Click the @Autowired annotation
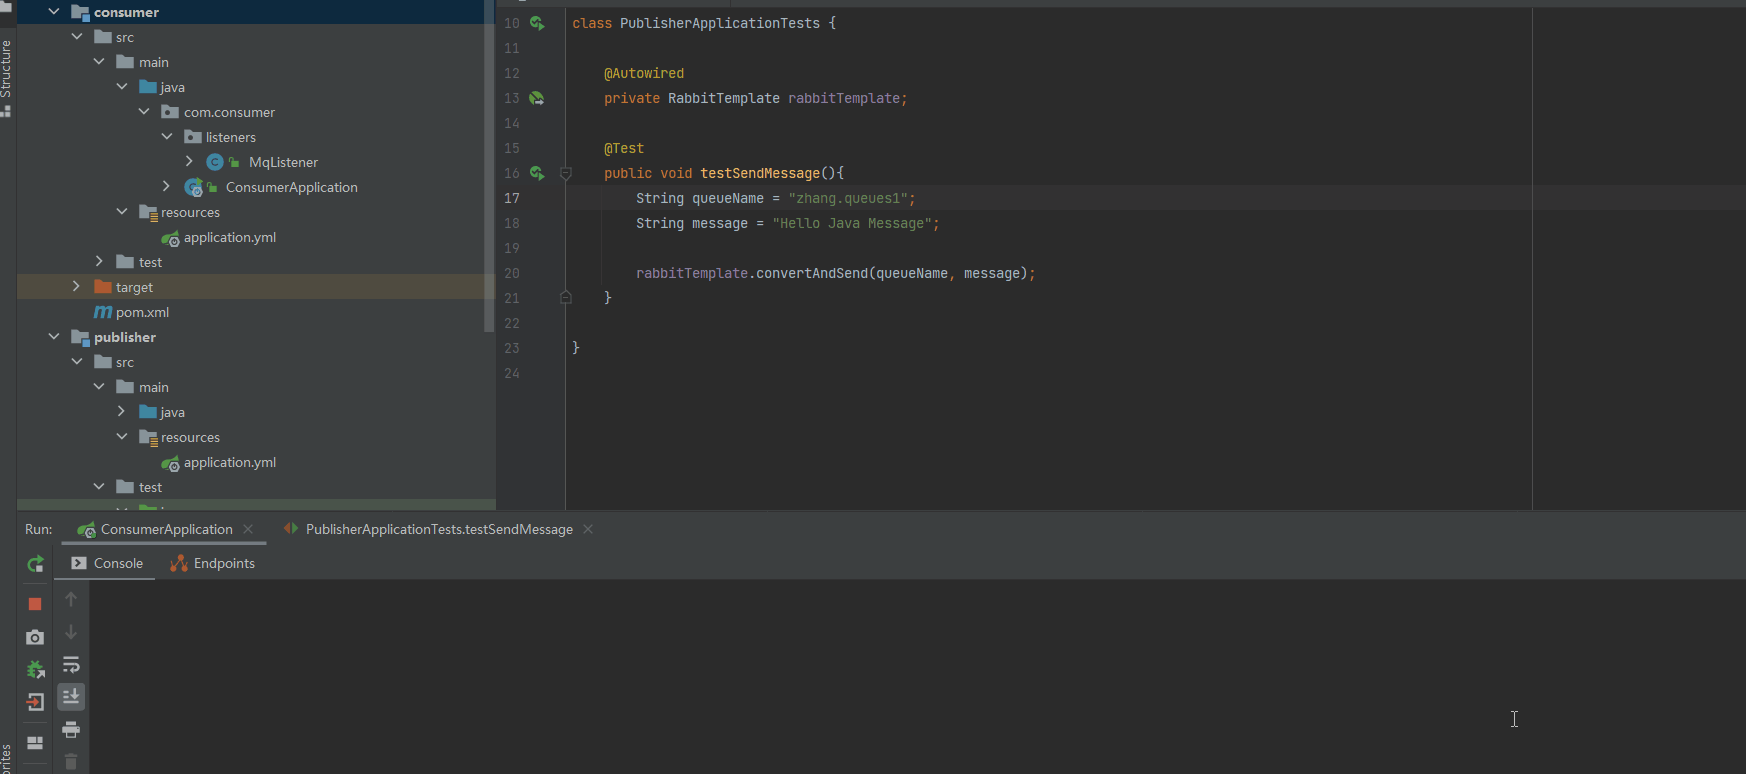The height and width of the screenshot is (774, 1746). pos(644,73)
